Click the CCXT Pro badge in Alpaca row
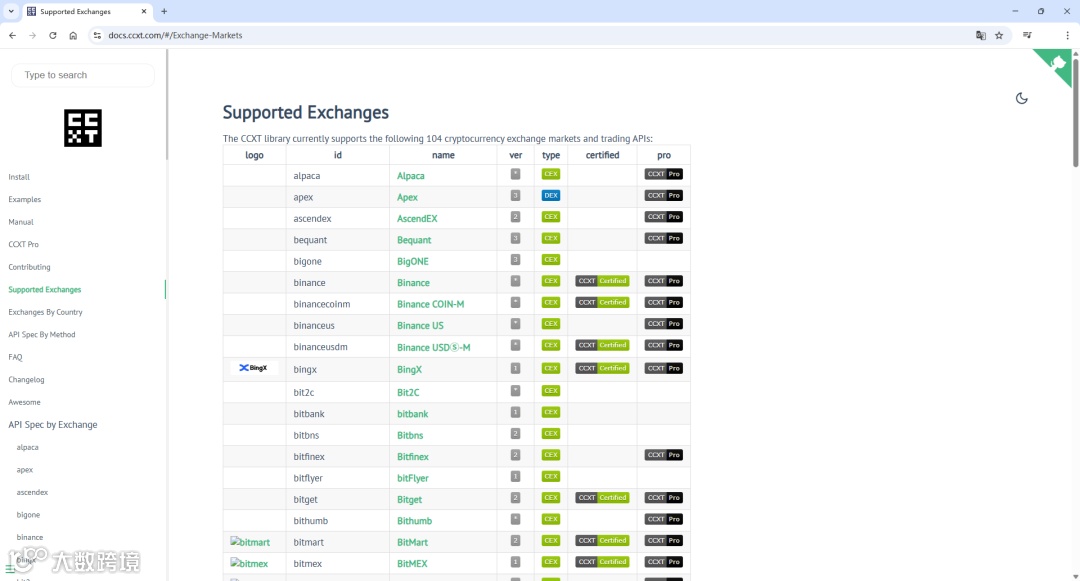The image size is (1080, 581). (x=663, y=174)
